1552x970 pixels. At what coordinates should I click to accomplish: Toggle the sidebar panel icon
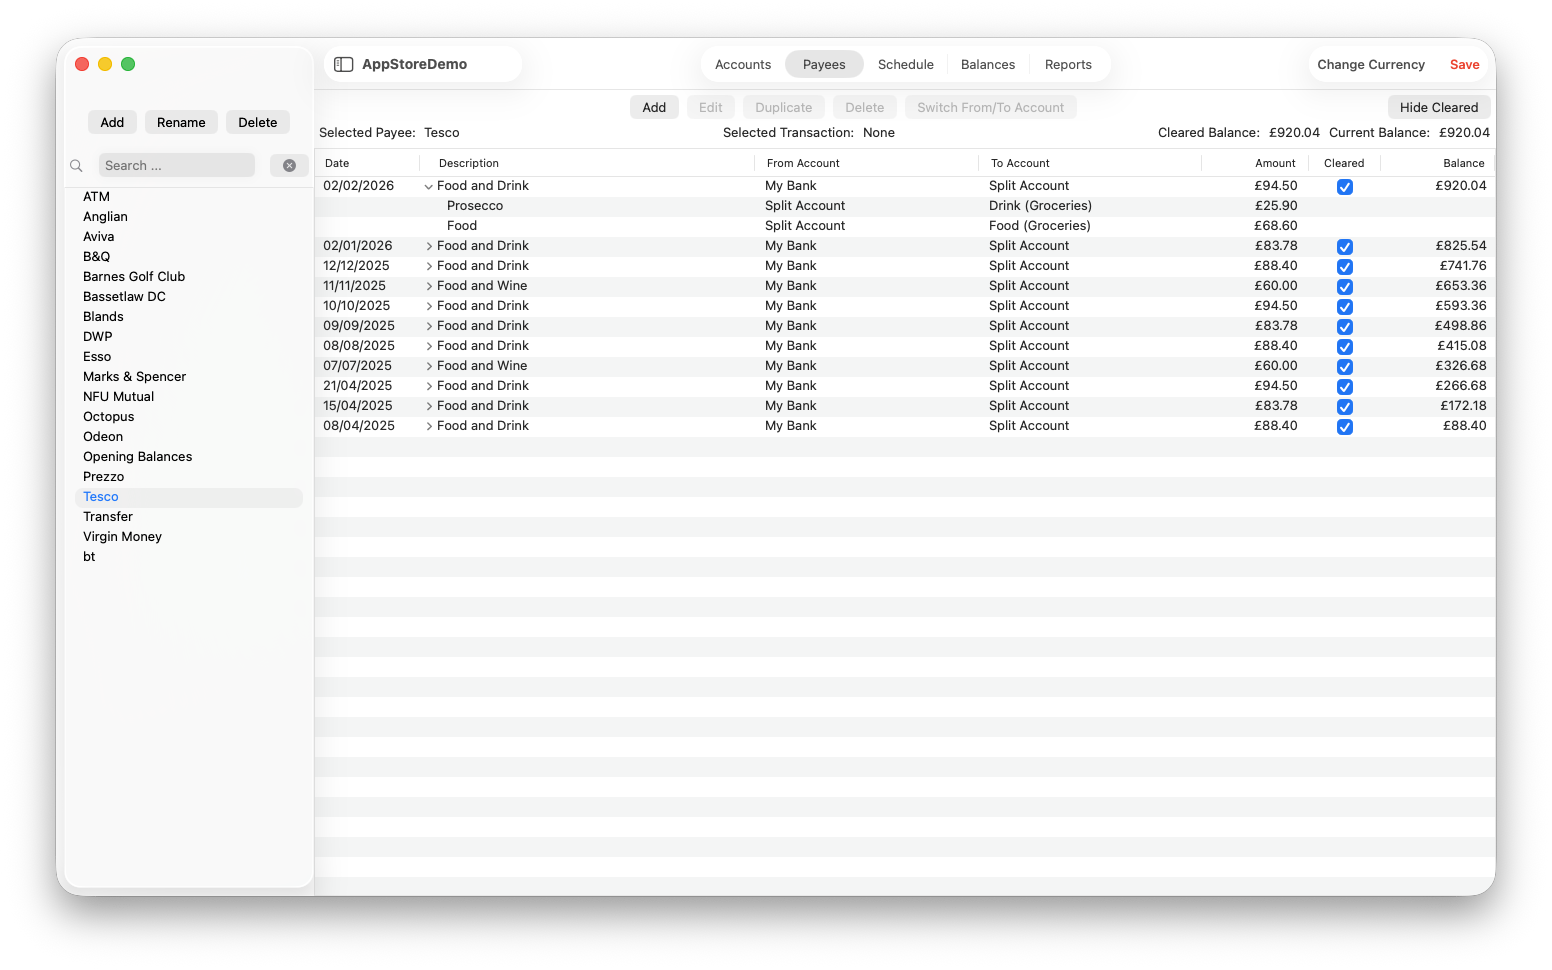pos(344,64)
